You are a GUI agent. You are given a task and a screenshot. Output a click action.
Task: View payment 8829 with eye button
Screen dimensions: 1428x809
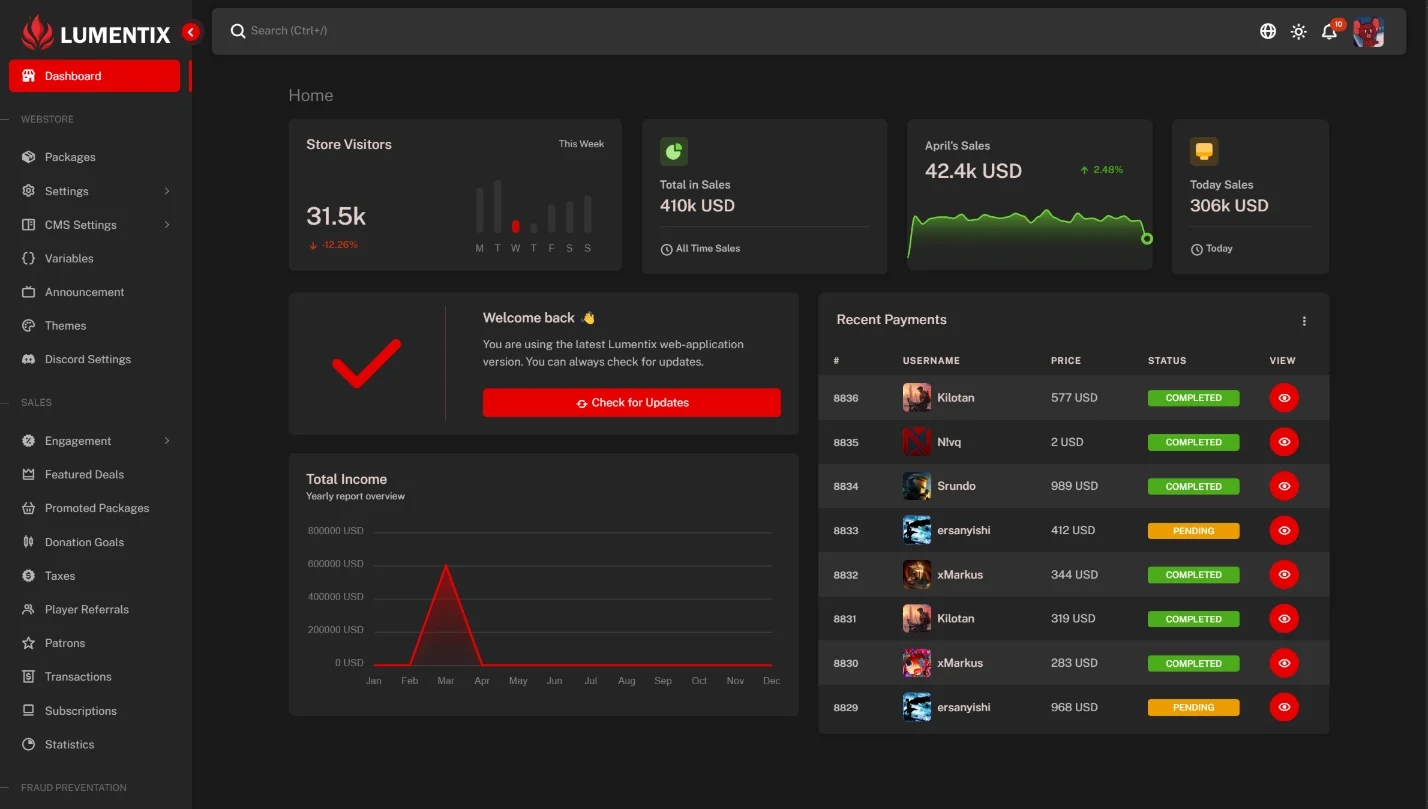(1284, 707)
